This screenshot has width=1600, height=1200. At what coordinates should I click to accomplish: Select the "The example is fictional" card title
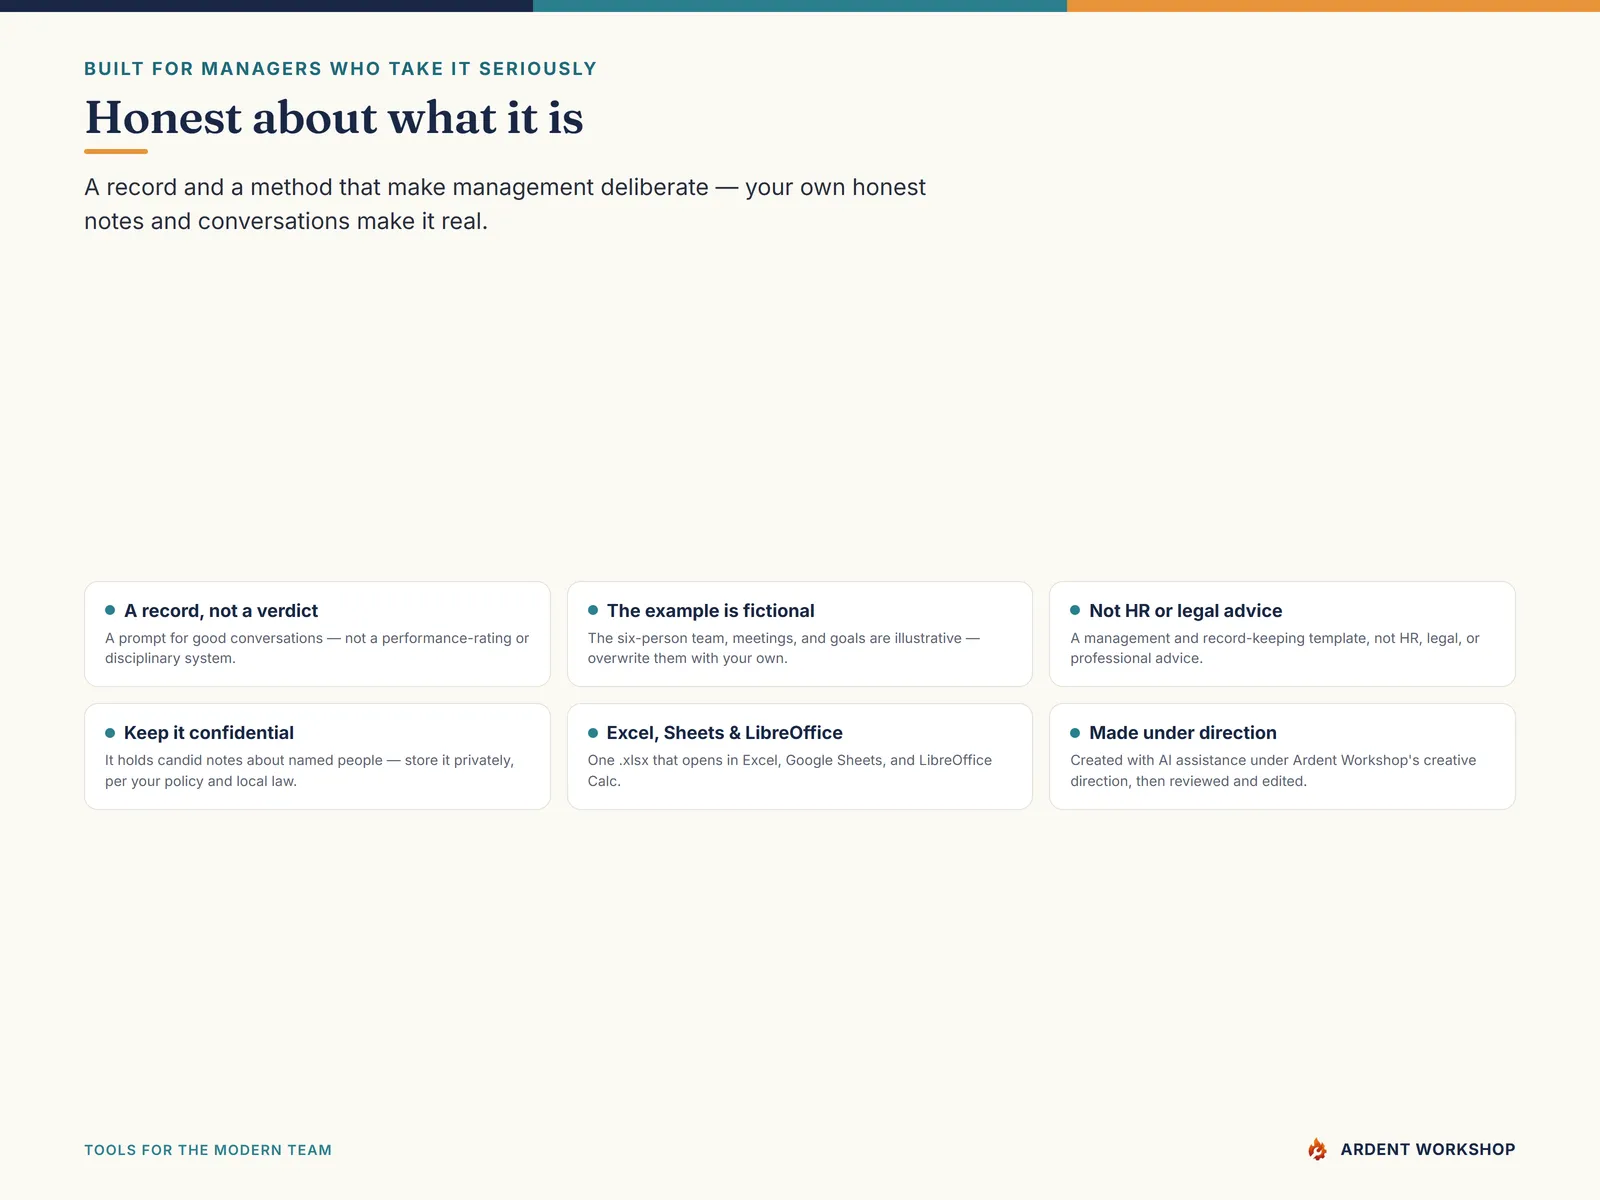(710, 611)
